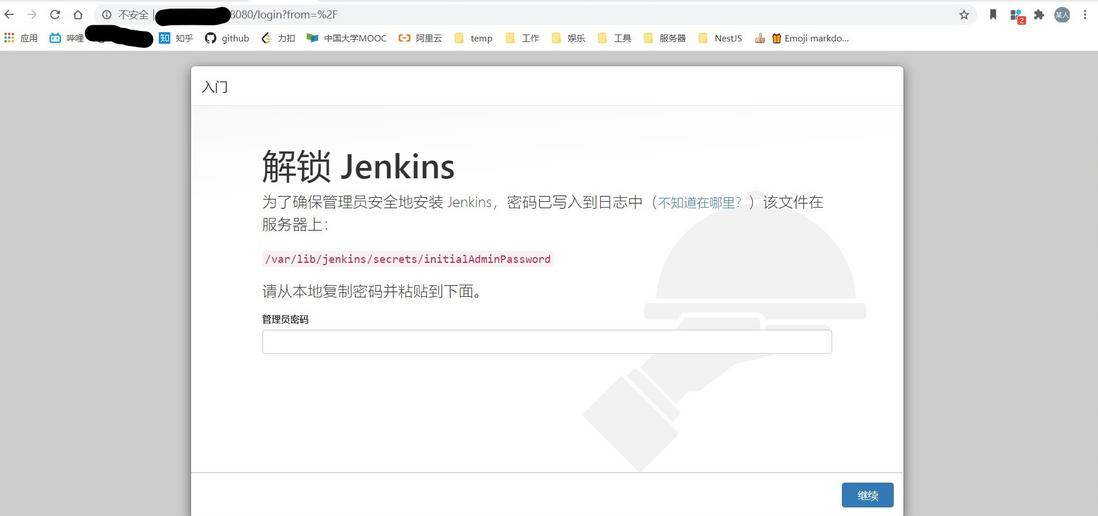This screenshot has height=516, width=1098.
Task: Click the 不知道在哪里? help link
Action: pyautogui.click(x=700, y=203)
